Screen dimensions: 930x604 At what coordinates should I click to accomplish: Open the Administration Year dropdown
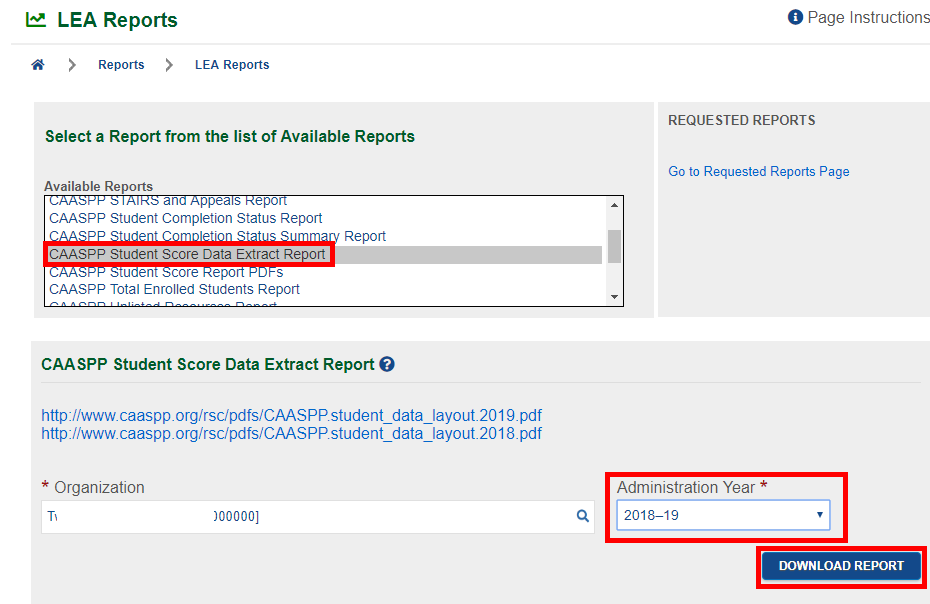coord(723,515)
